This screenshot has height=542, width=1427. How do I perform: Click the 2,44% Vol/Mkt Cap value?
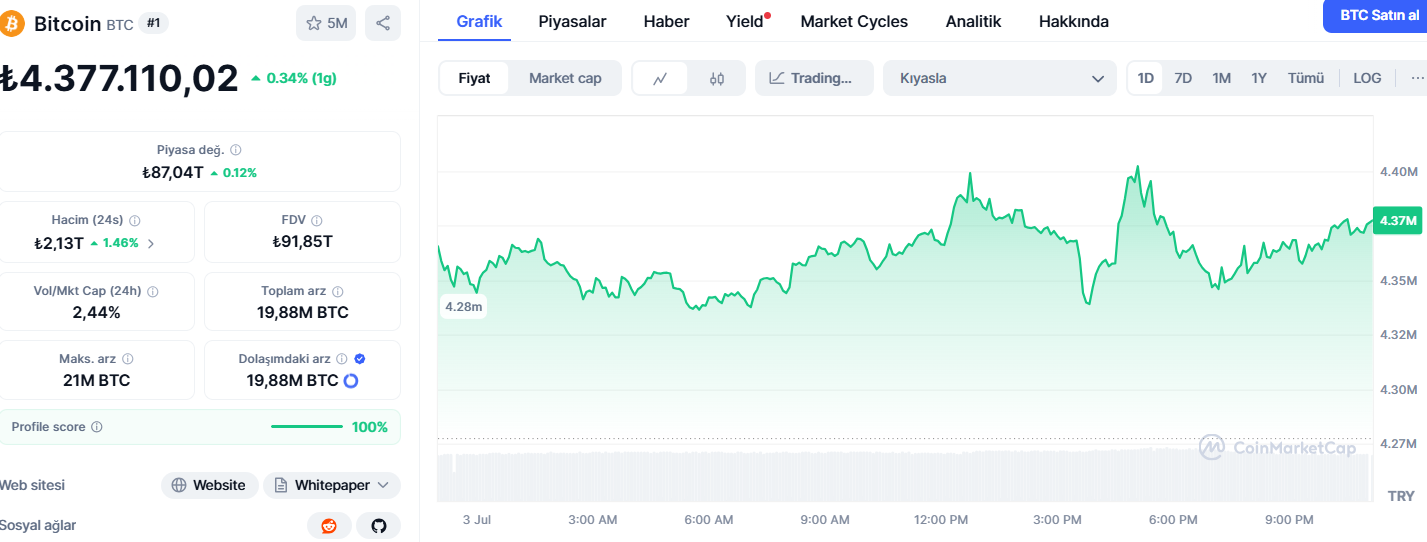(x=96, y=312)
